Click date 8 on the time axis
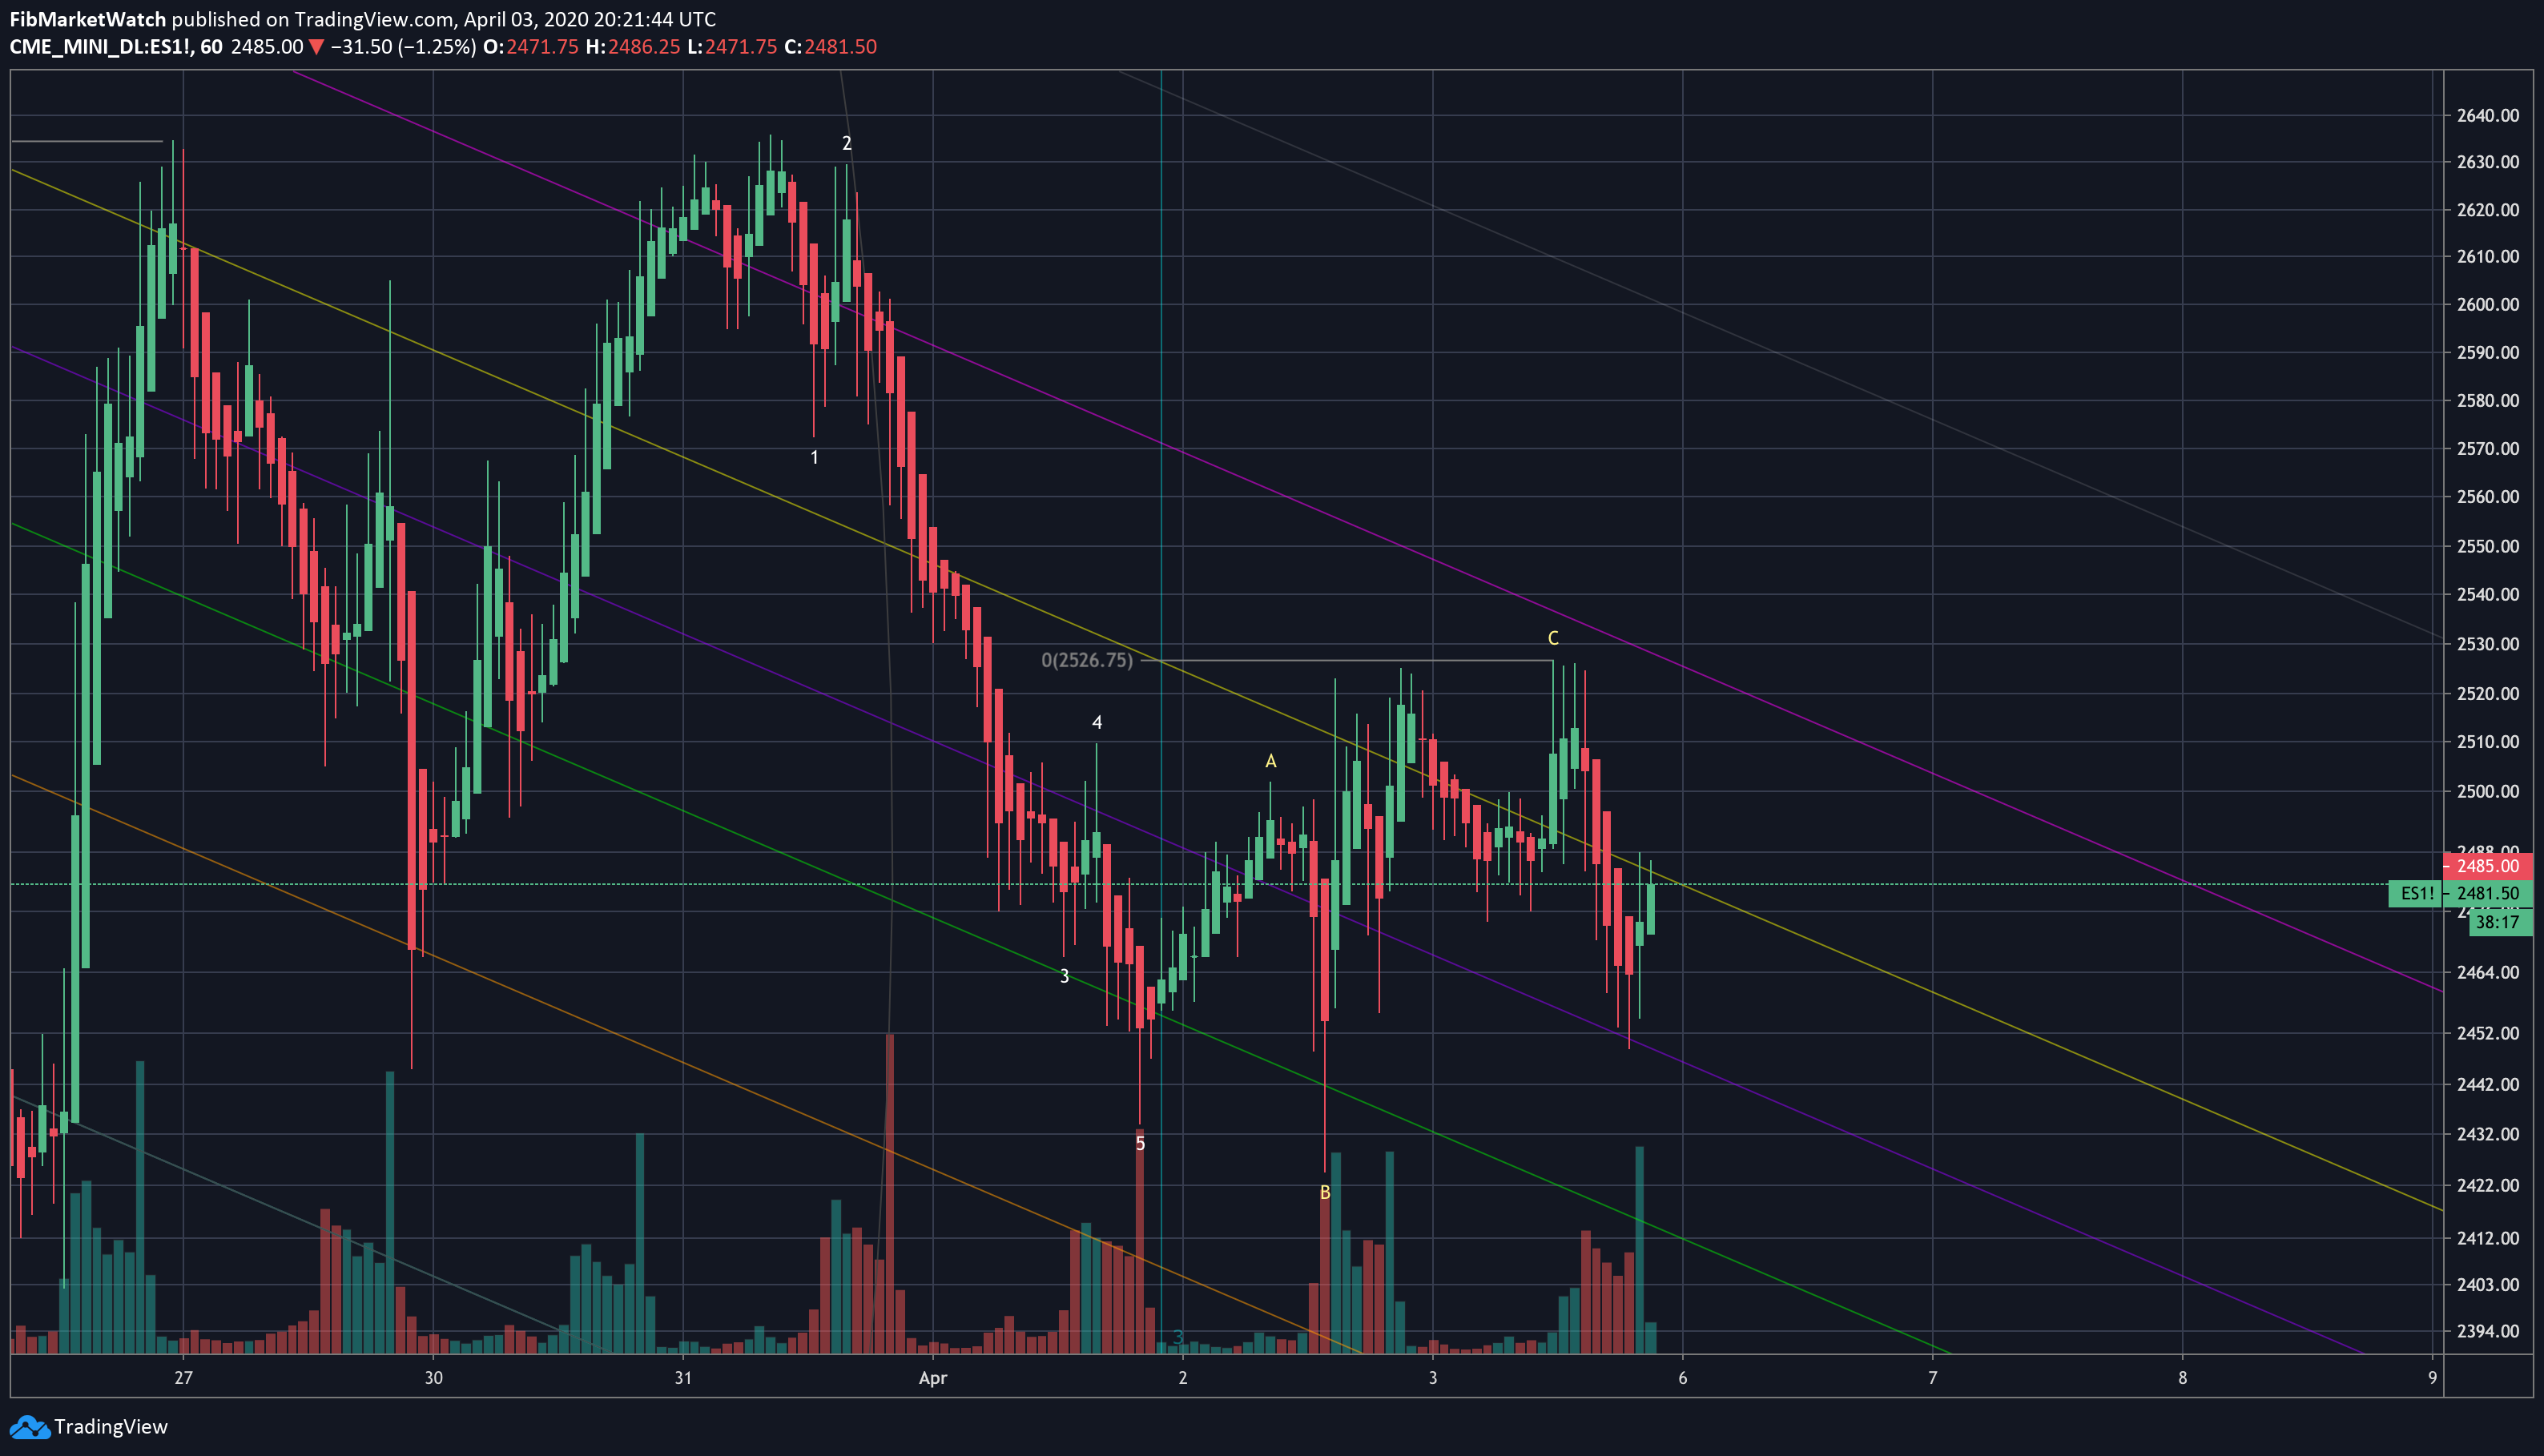This screenshot has height=1456, width=2544. tap(2183, 1378)
